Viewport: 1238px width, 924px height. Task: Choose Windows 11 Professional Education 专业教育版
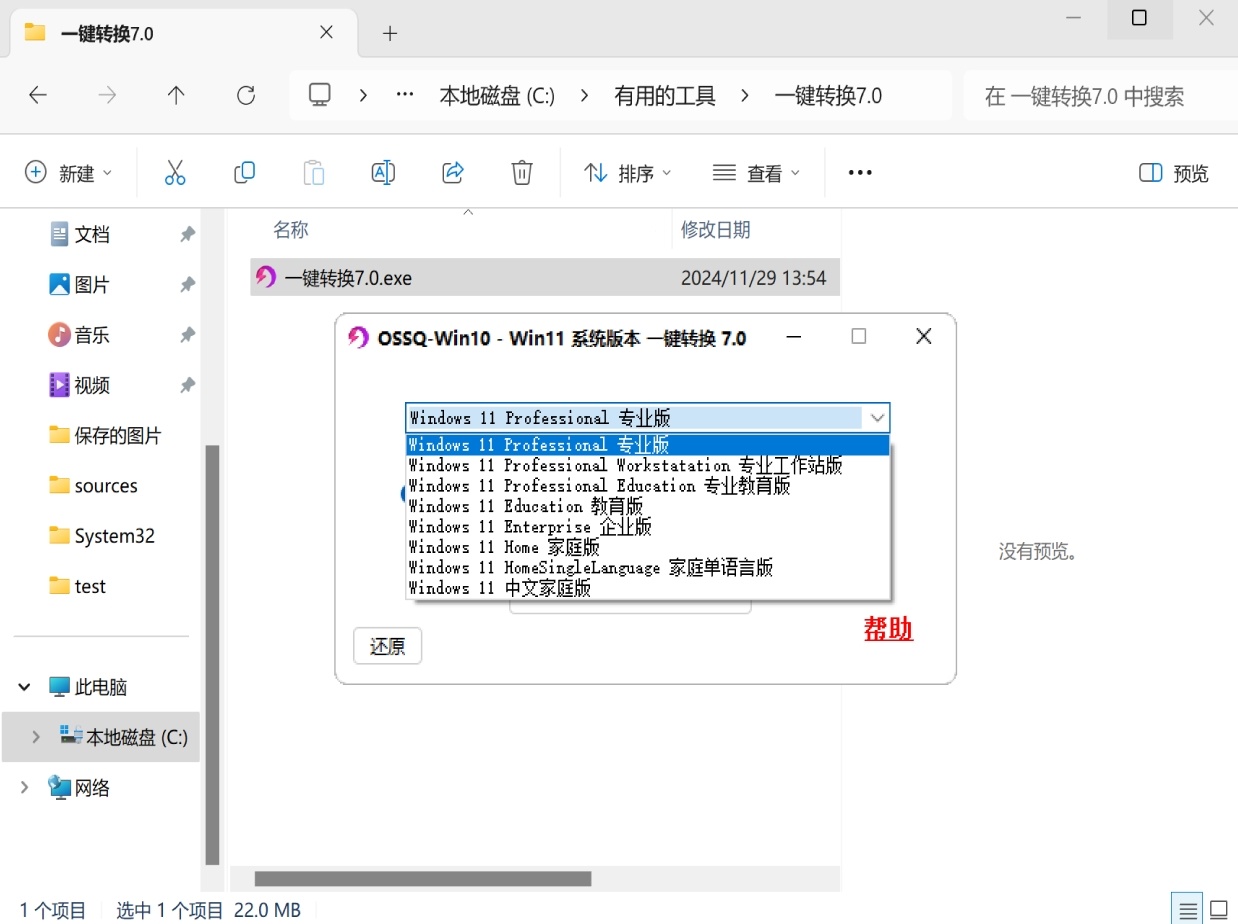coord(648,486)
